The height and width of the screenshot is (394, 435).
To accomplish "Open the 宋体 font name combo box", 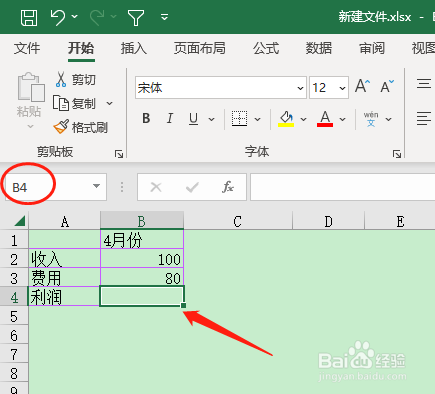I will (x=221, y=88).
